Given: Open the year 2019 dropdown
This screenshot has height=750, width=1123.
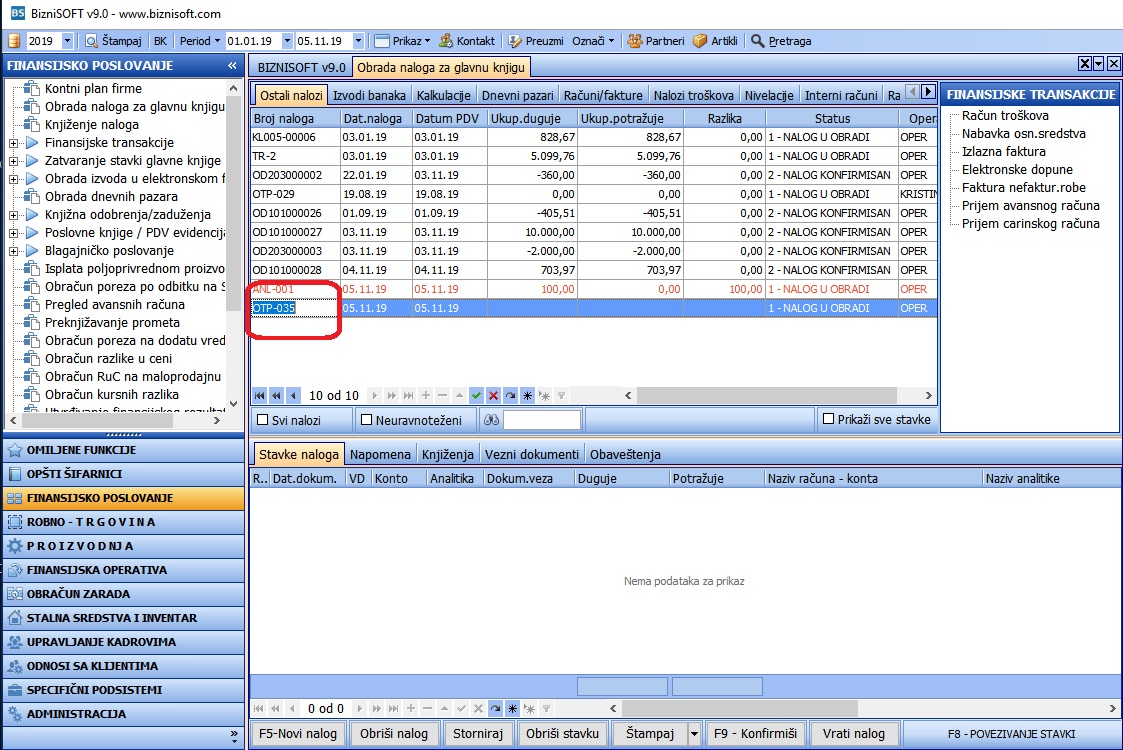Looking at the screenshot, I should 67,41.
